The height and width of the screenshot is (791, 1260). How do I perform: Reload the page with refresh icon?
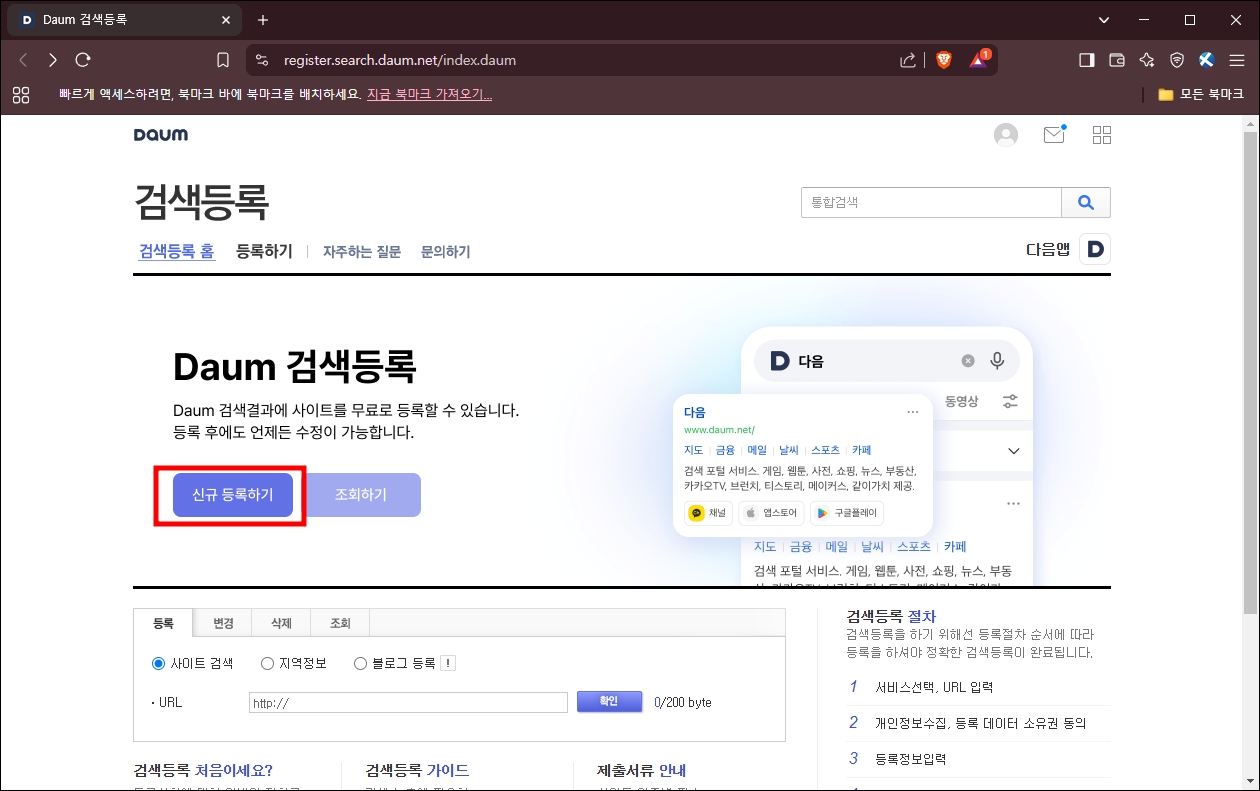(83, 60)
